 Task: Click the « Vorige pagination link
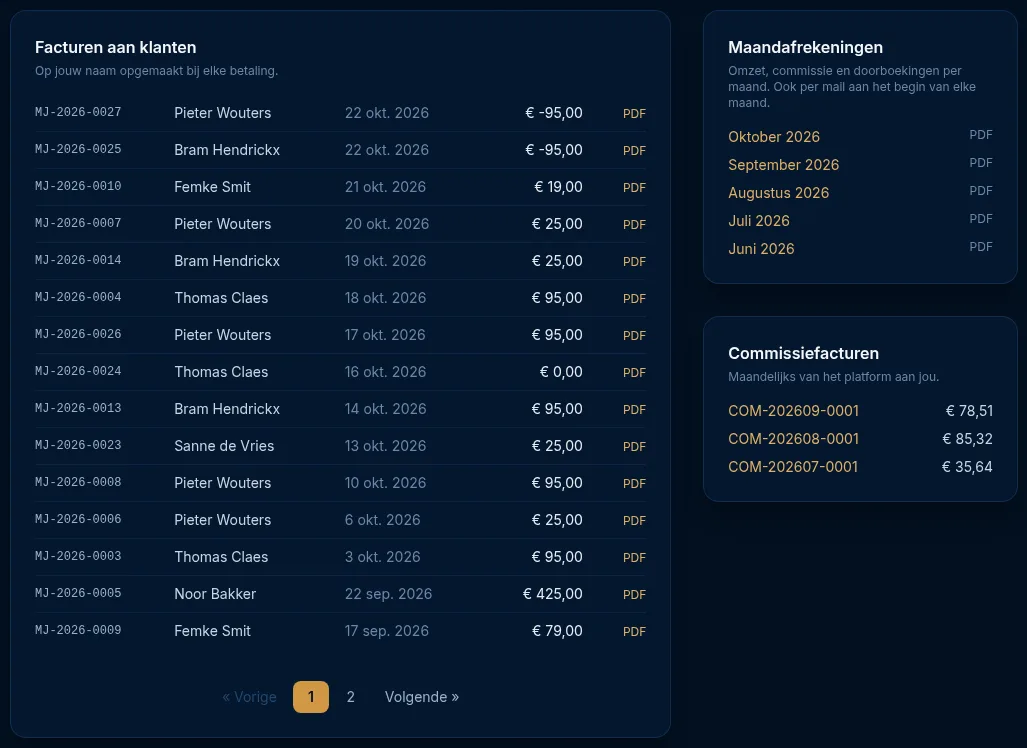(x=250, y=697)
